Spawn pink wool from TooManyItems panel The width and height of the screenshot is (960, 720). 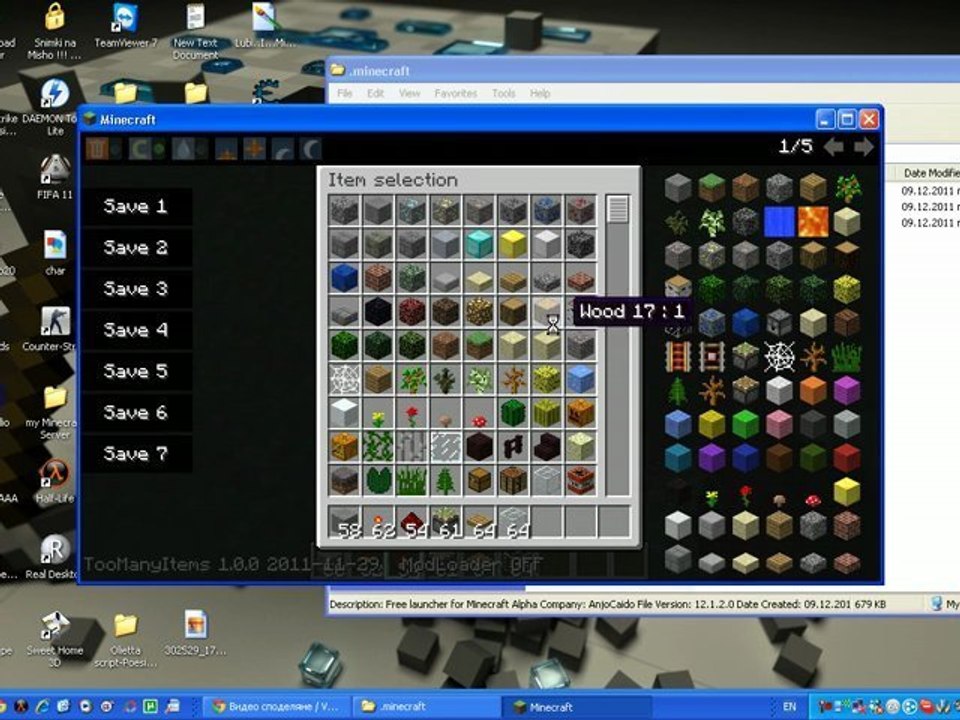tap(779, 424)
